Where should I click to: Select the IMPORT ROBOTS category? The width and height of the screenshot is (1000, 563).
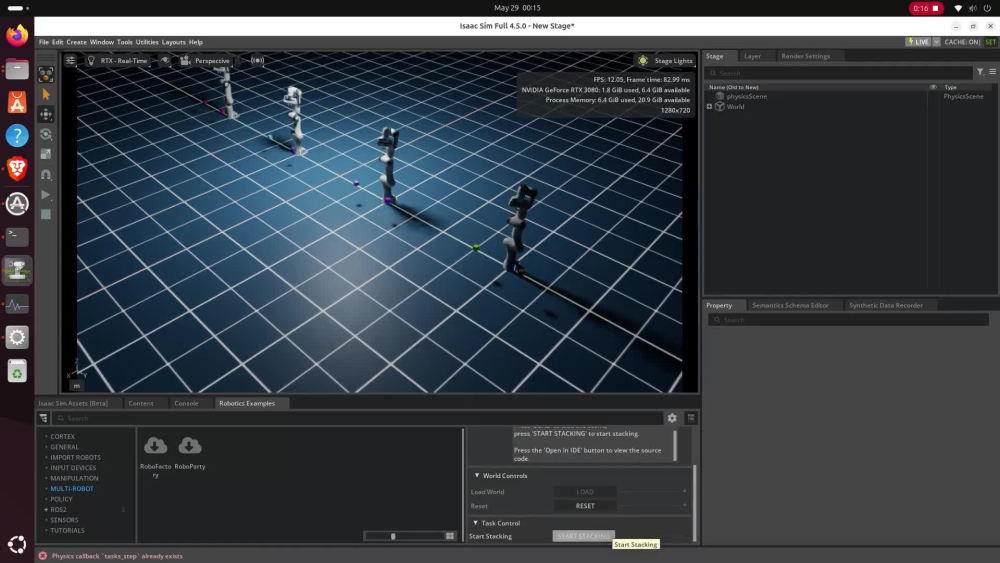pyautogui.click(x=75, y=457)
